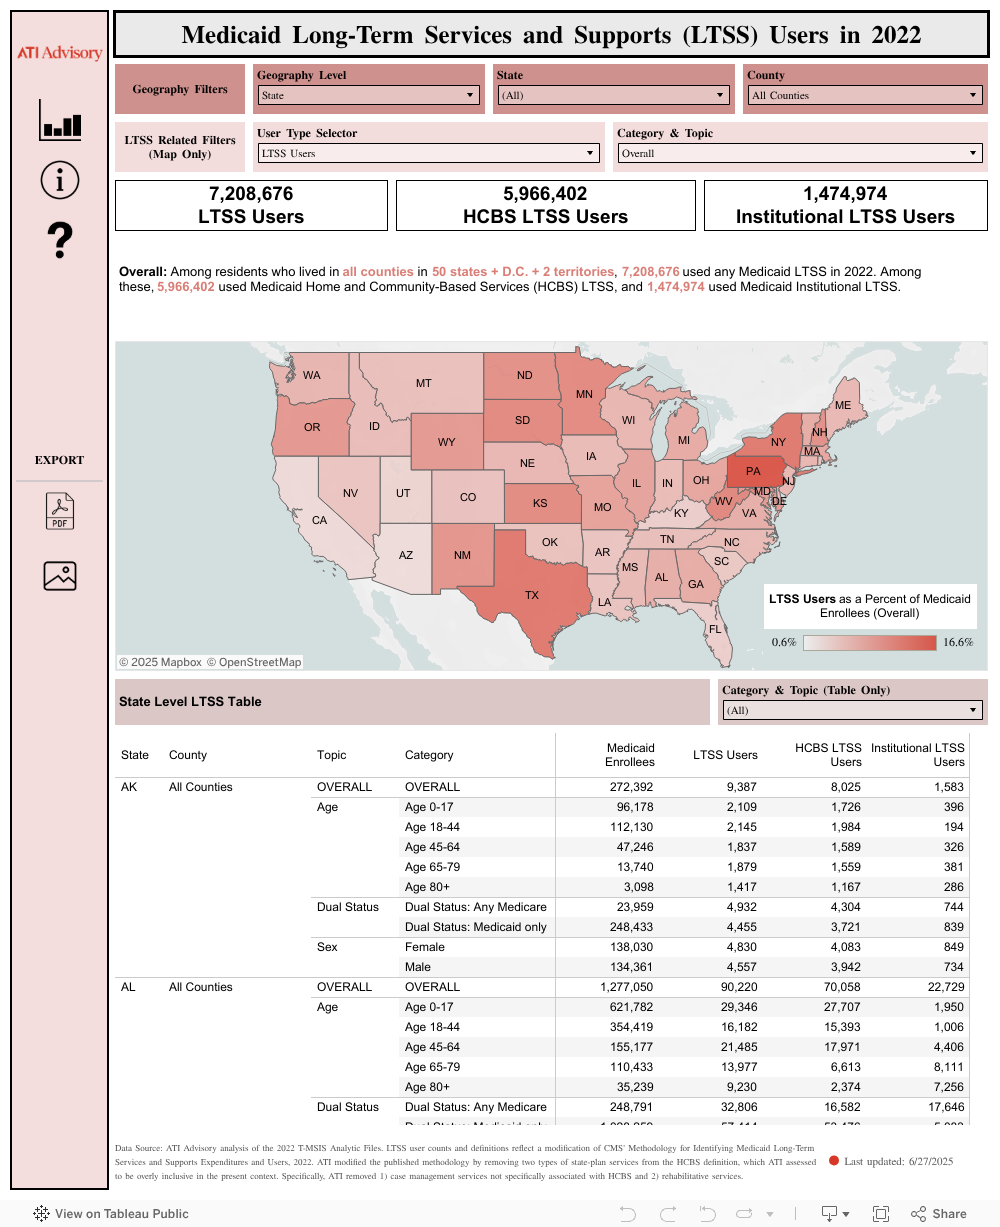
Task: Toggle full screen mode
Action: [x=882, y=1213]
